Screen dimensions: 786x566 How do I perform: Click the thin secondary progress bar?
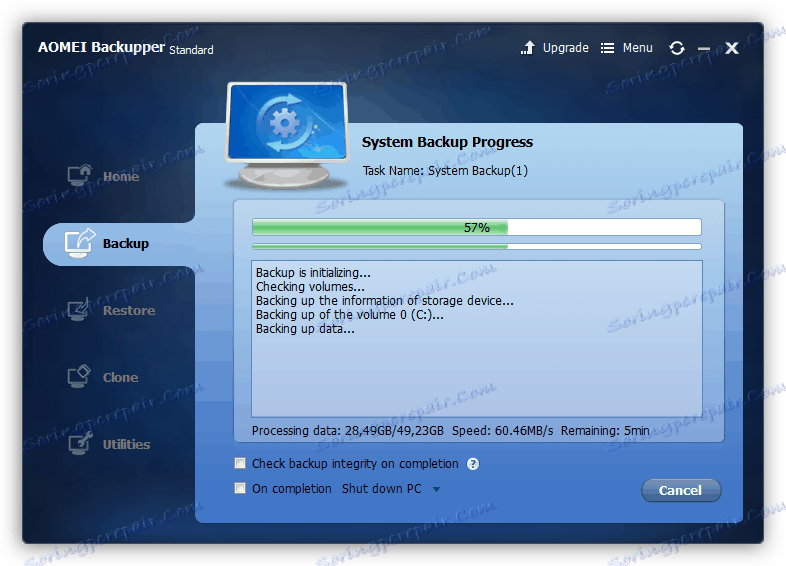coord(477,246)
